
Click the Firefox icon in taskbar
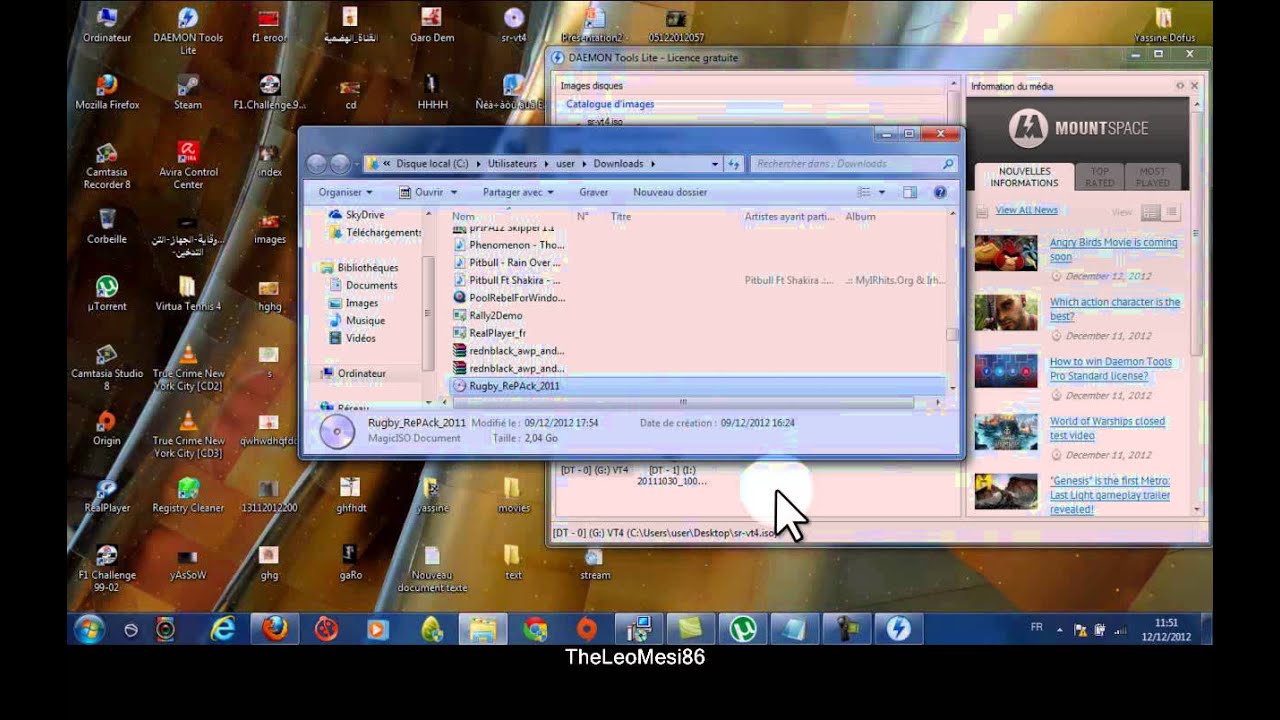point(275,629)
